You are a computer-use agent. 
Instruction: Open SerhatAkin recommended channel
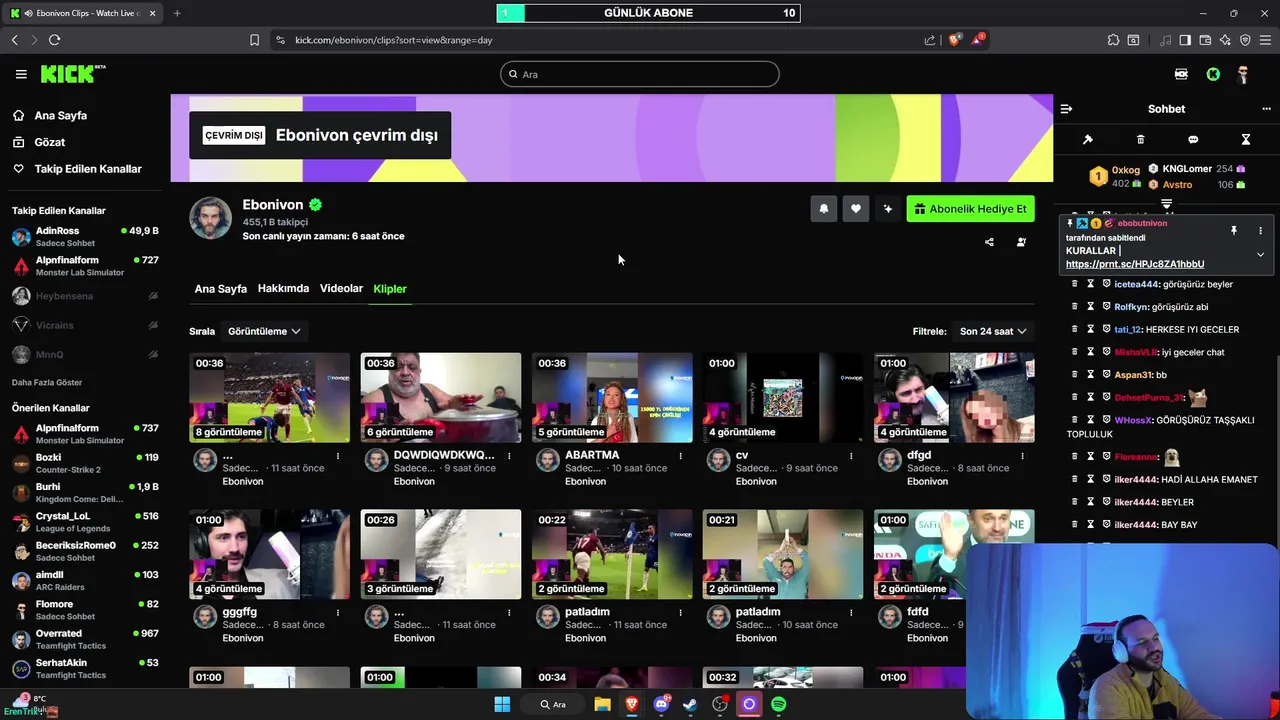point(85,668)
